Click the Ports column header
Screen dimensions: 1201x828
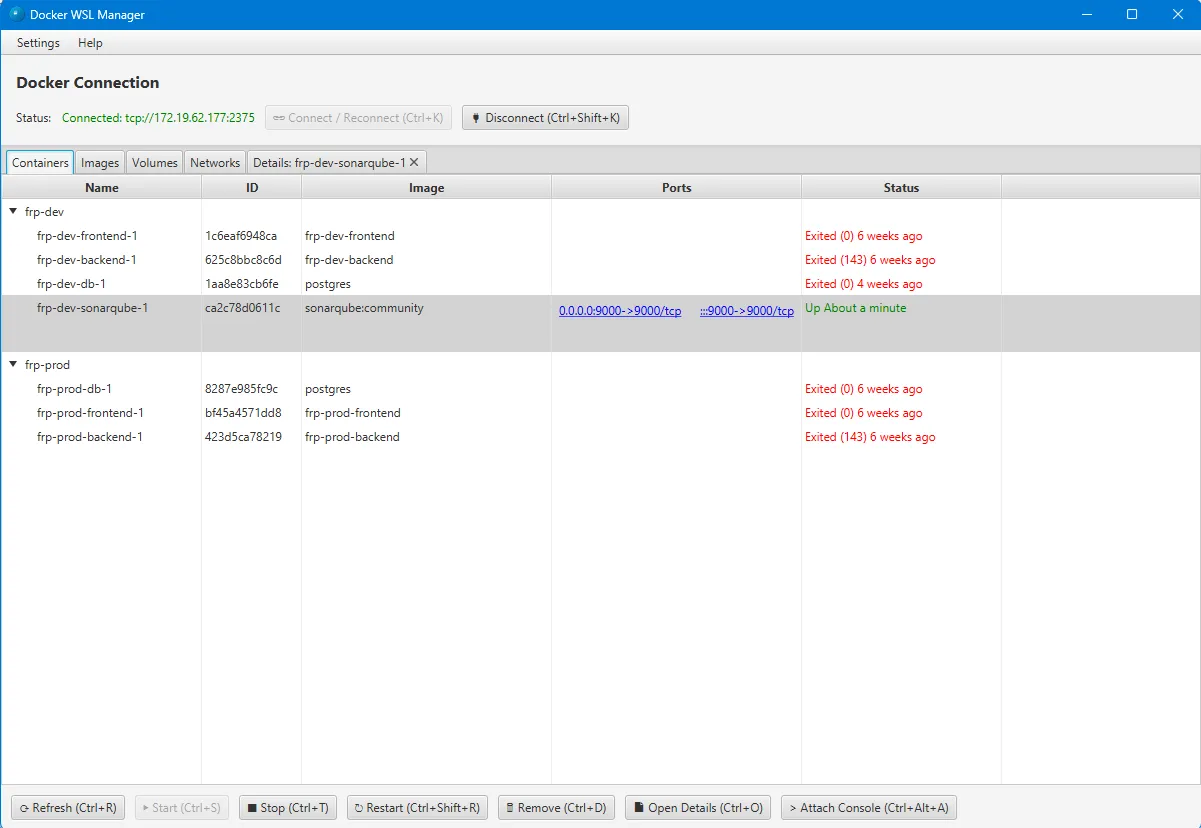[677, 188]
